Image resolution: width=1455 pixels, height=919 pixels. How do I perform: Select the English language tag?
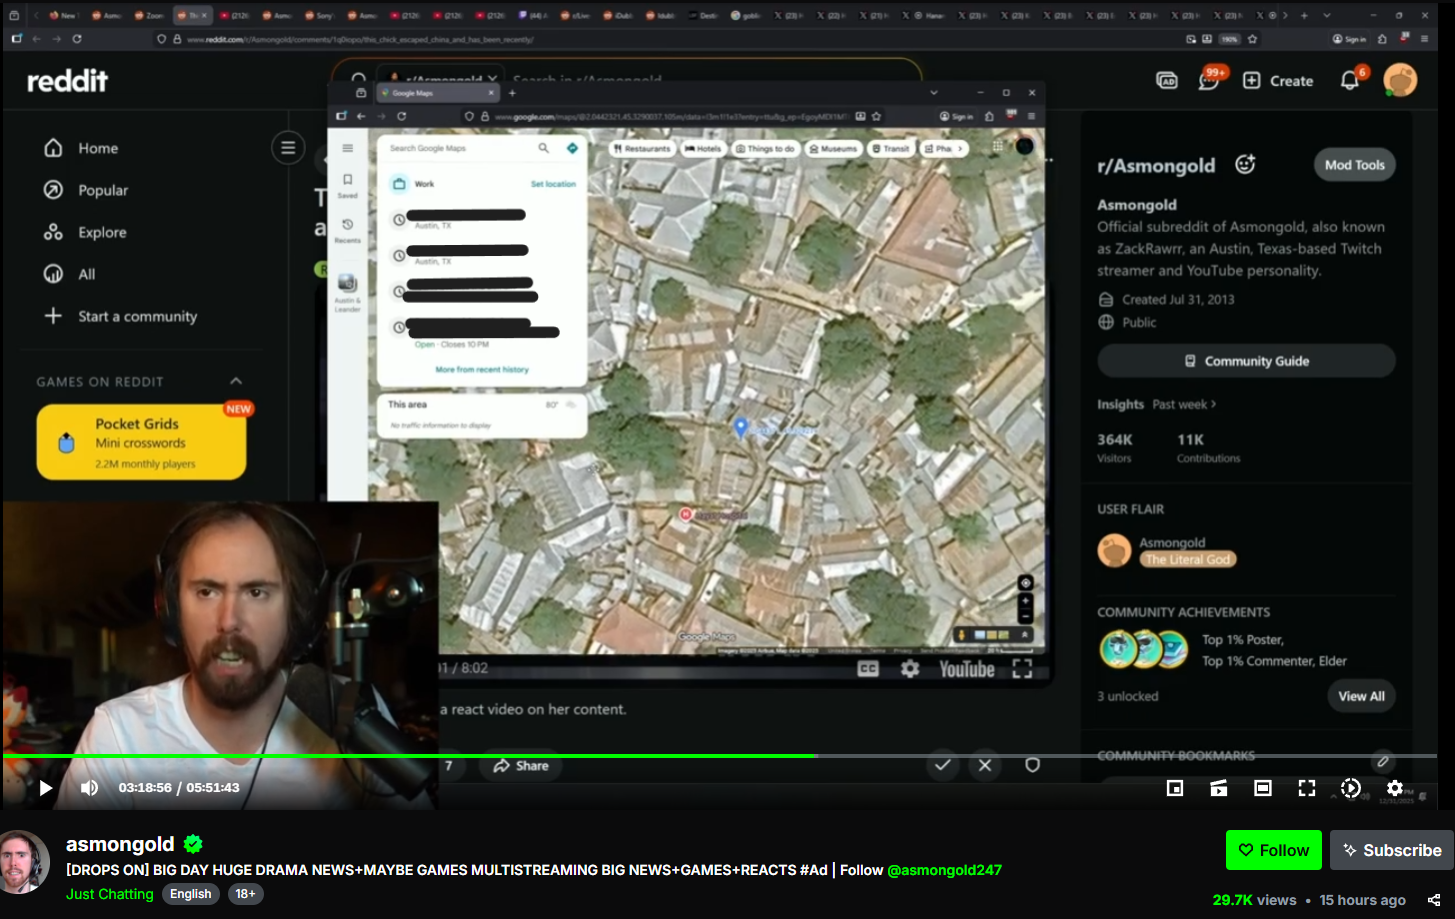coord(190,894)
